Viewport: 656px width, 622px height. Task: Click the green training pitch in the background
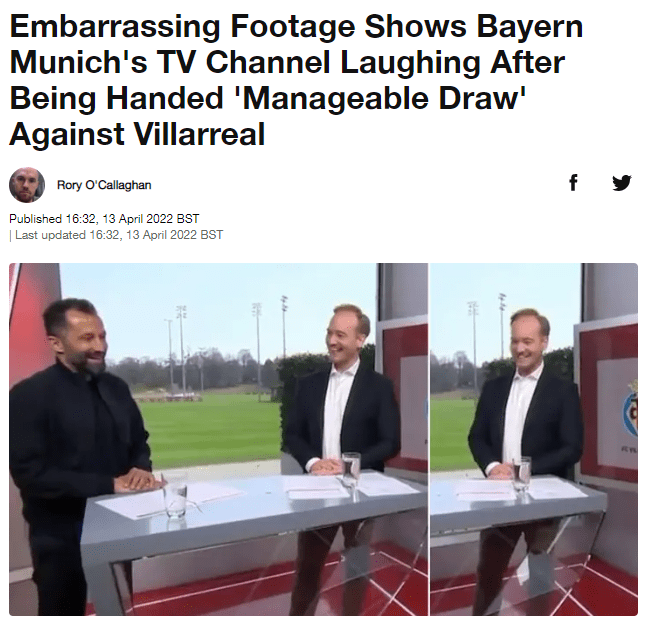tap(209, 429)
